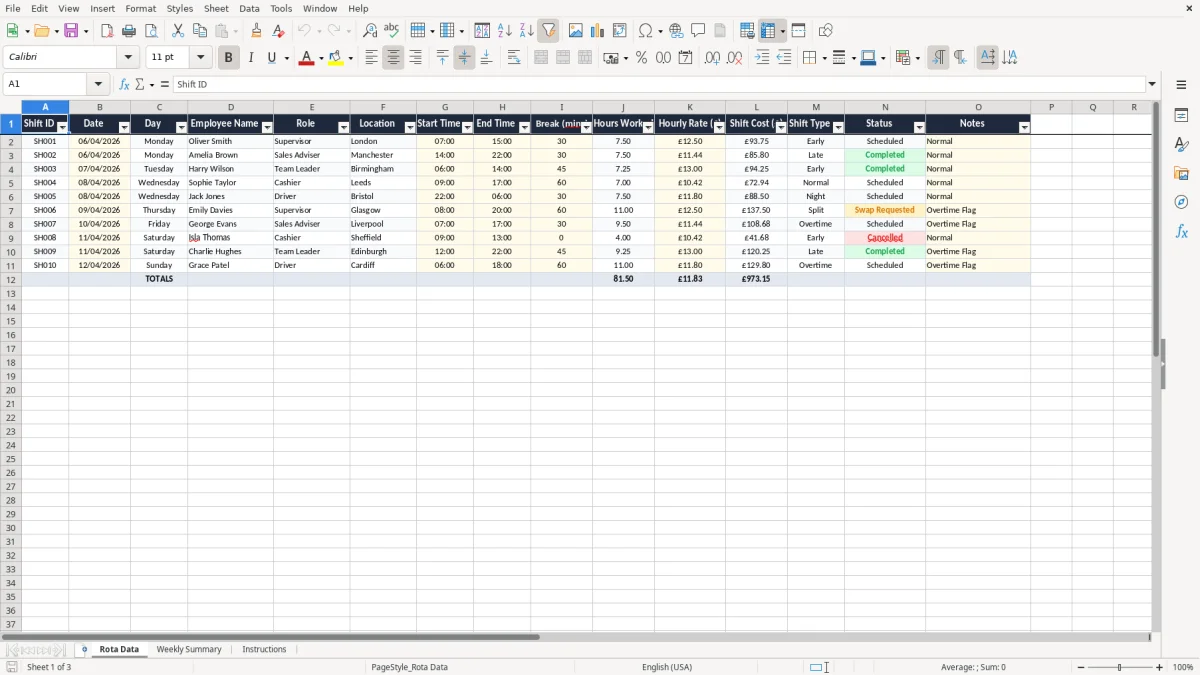Switch to the Instructions sheet tab
Viewport: 1200px width, 675px height.
tap(264, 649)
